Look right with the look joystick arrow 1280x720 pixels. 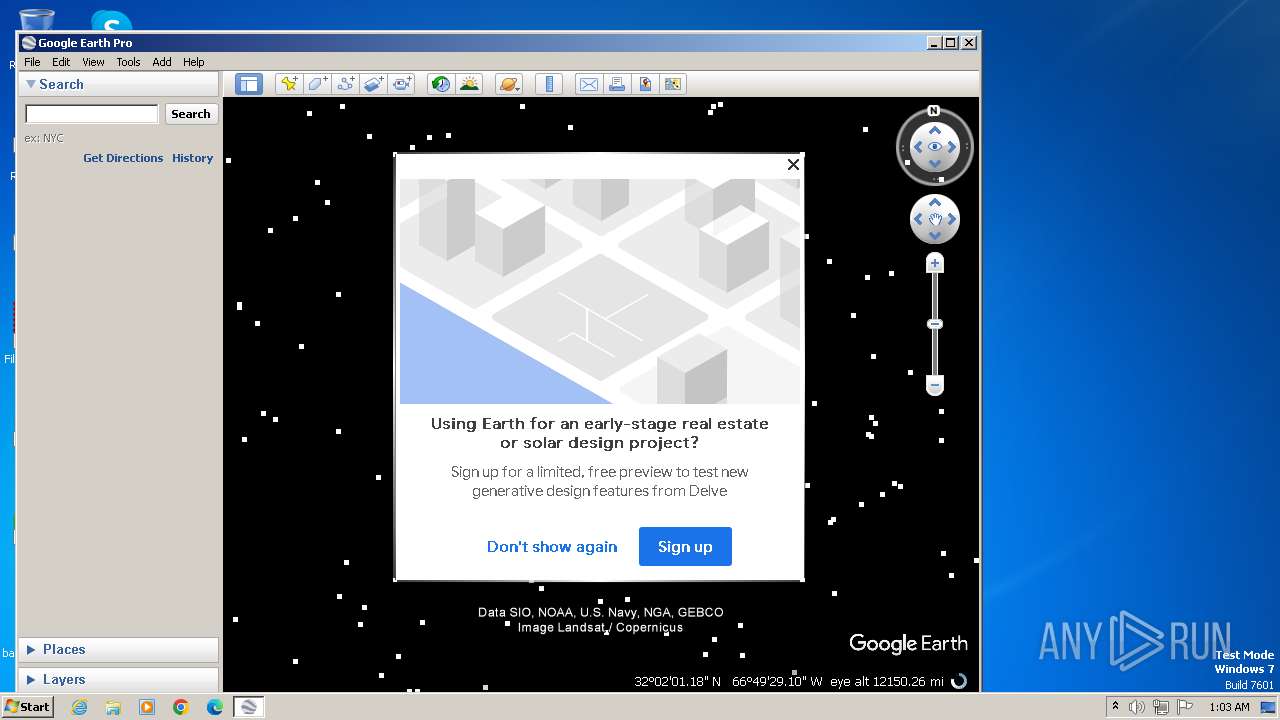(x=953, y=148)
